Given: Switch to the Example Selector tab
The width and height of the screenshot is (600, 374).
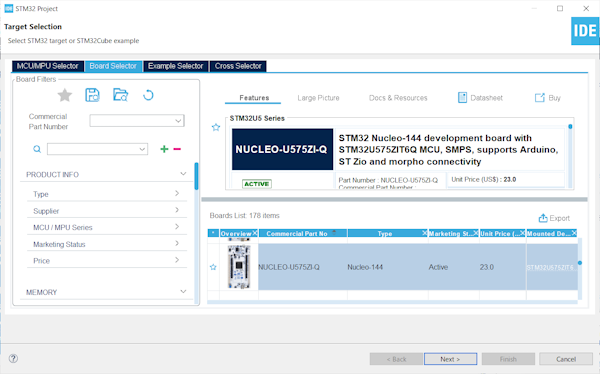Looking at the screenshot, I should click(x=176, y=66).
